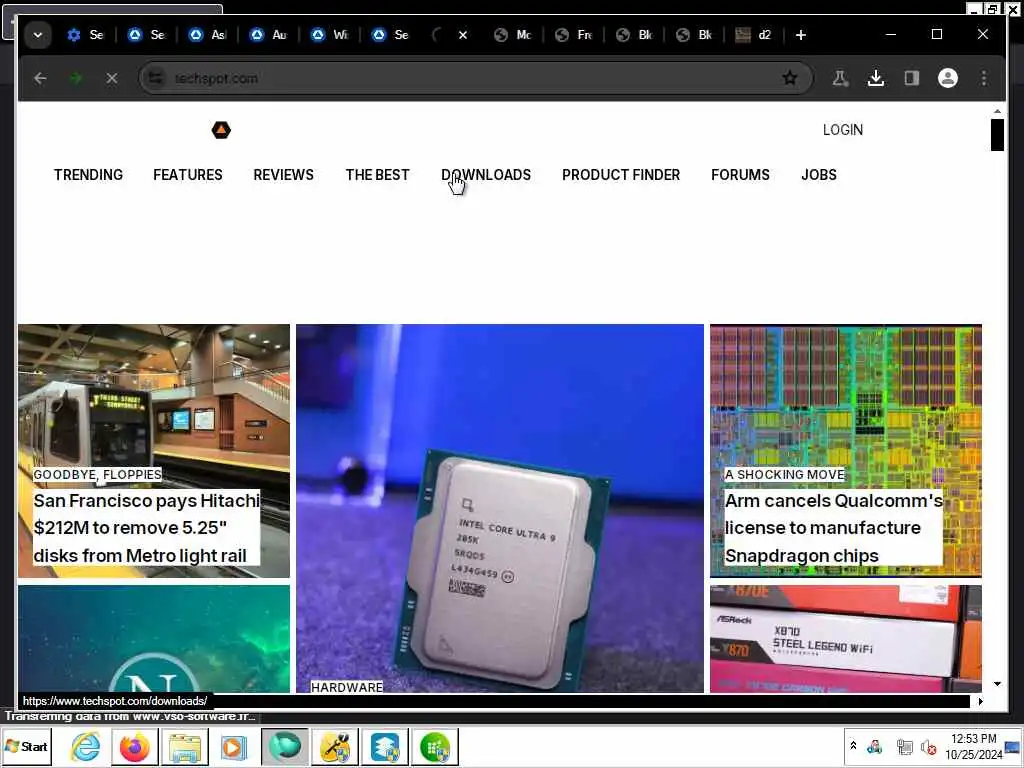Image resolution: width=1024 pixels, height=768 pixels.
Task: Go back with the back arrow
Action: pyautogui.click(x=40, y=78)
